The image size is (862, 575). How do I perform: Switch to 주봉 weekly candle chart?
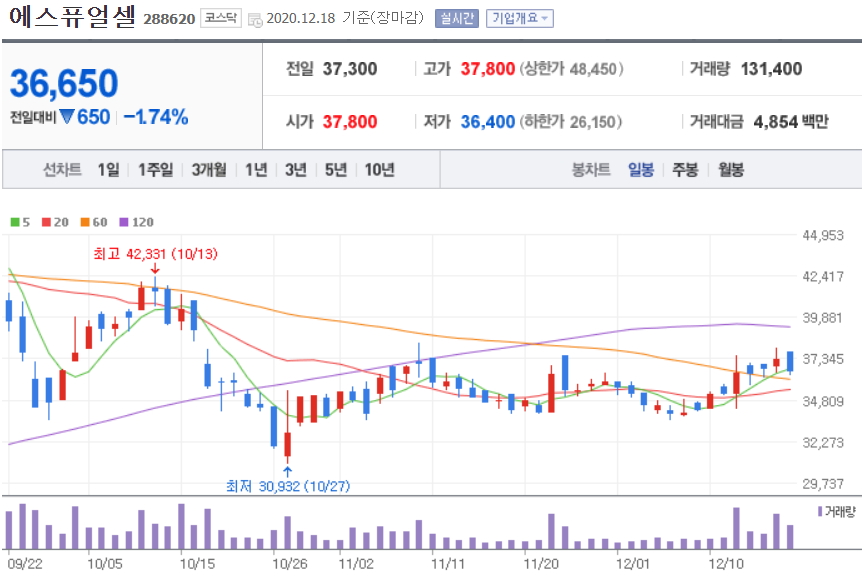pyautogui.click(x=686, y=170)
